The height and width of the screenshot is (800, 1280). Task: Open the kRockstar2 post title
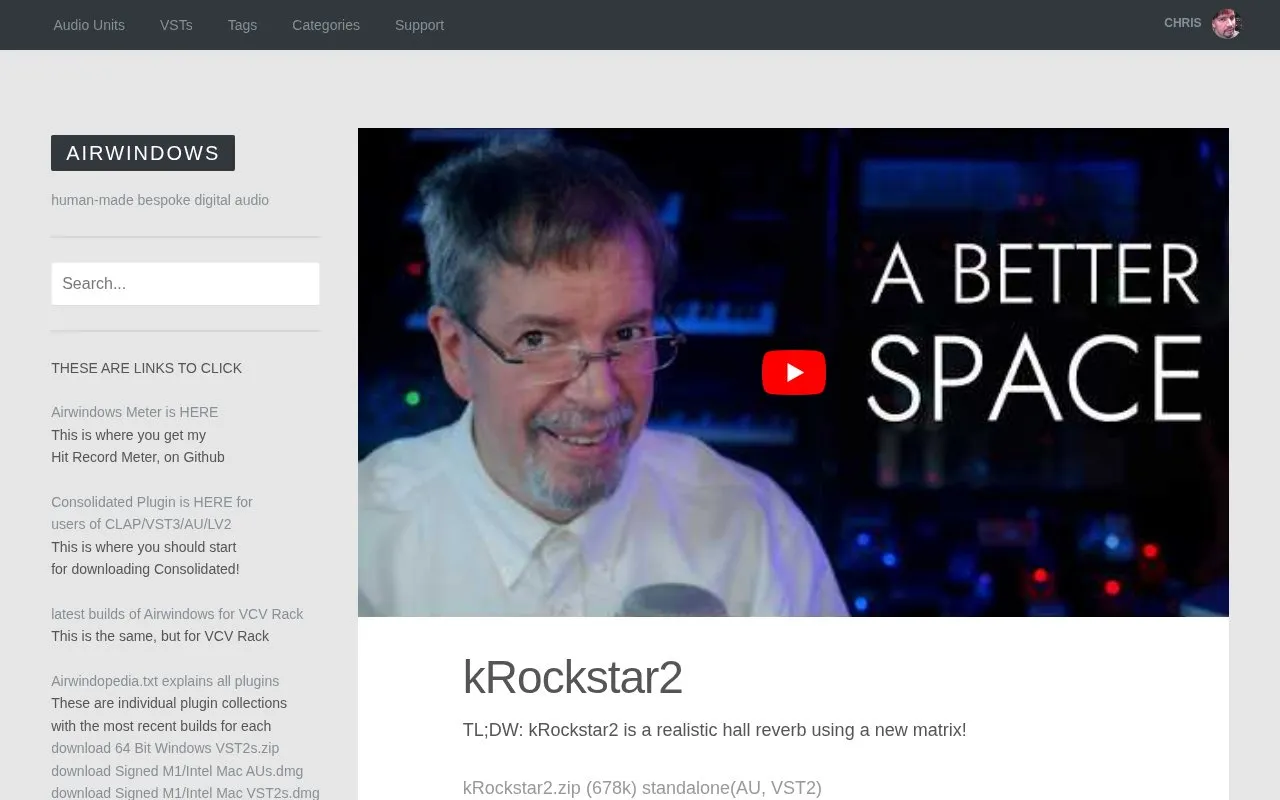coord(572,678)
